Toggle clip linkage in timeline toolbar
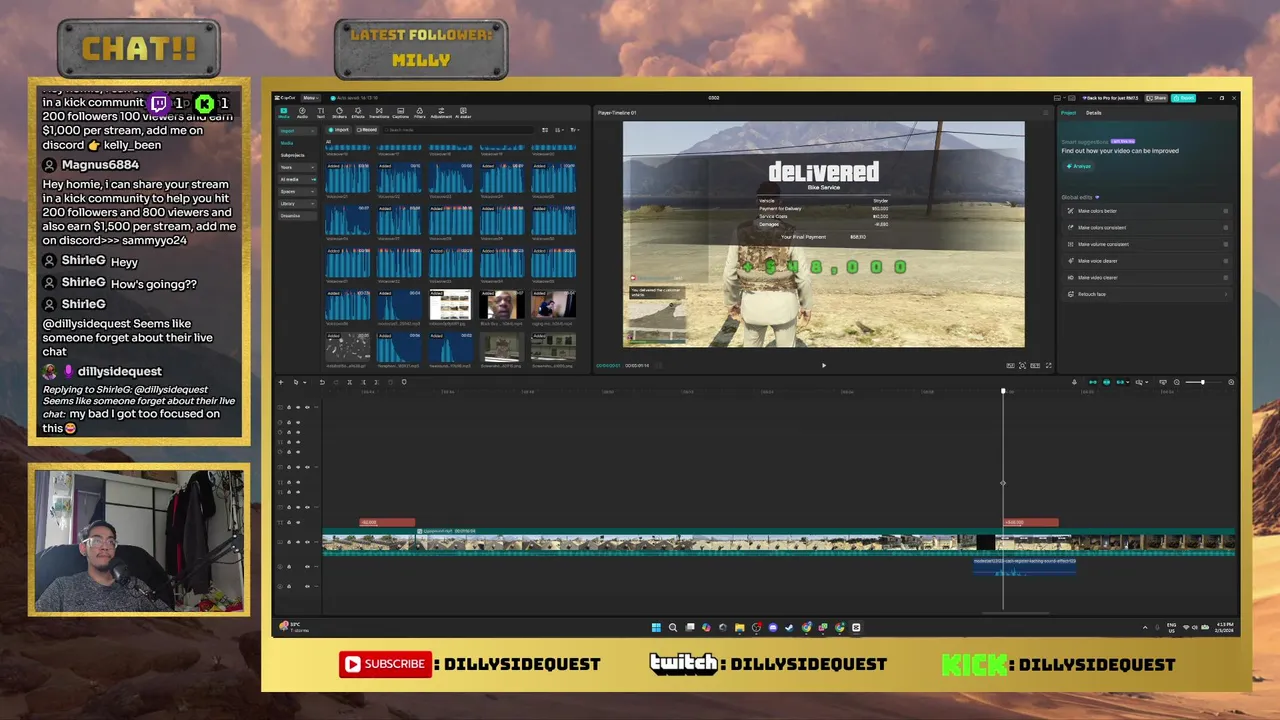This screenshot has height=720, width=1280. (1120, 382)
